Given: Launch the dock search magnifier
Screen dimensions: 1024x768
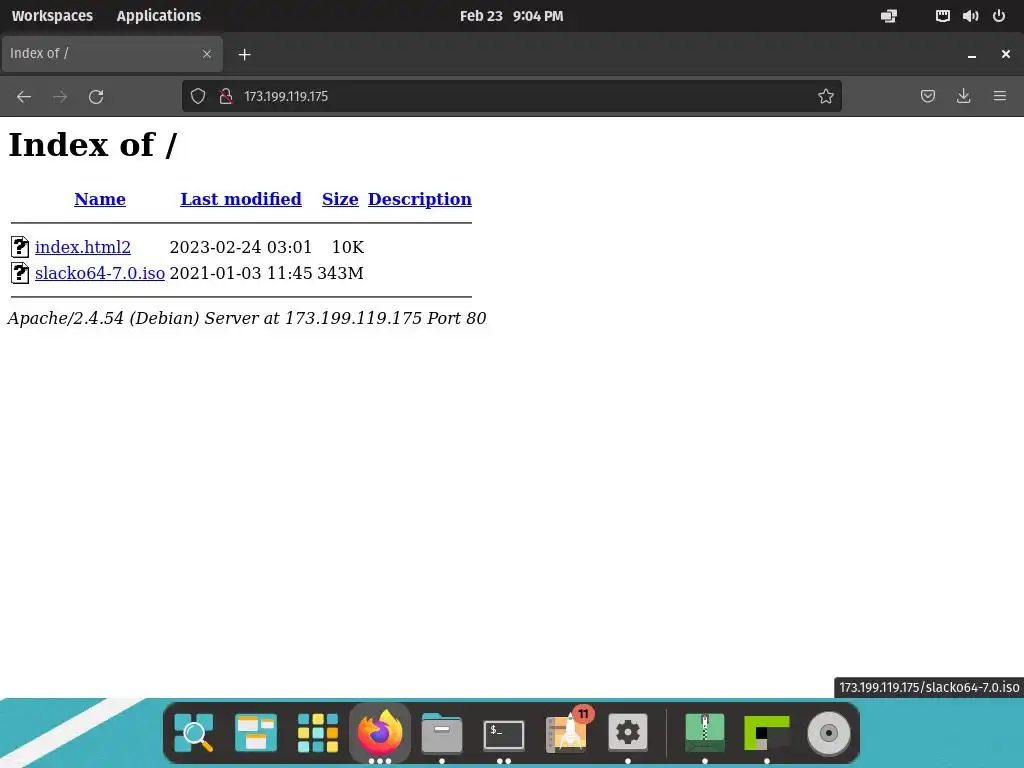Looking at the screenshot, I should 194,733.
